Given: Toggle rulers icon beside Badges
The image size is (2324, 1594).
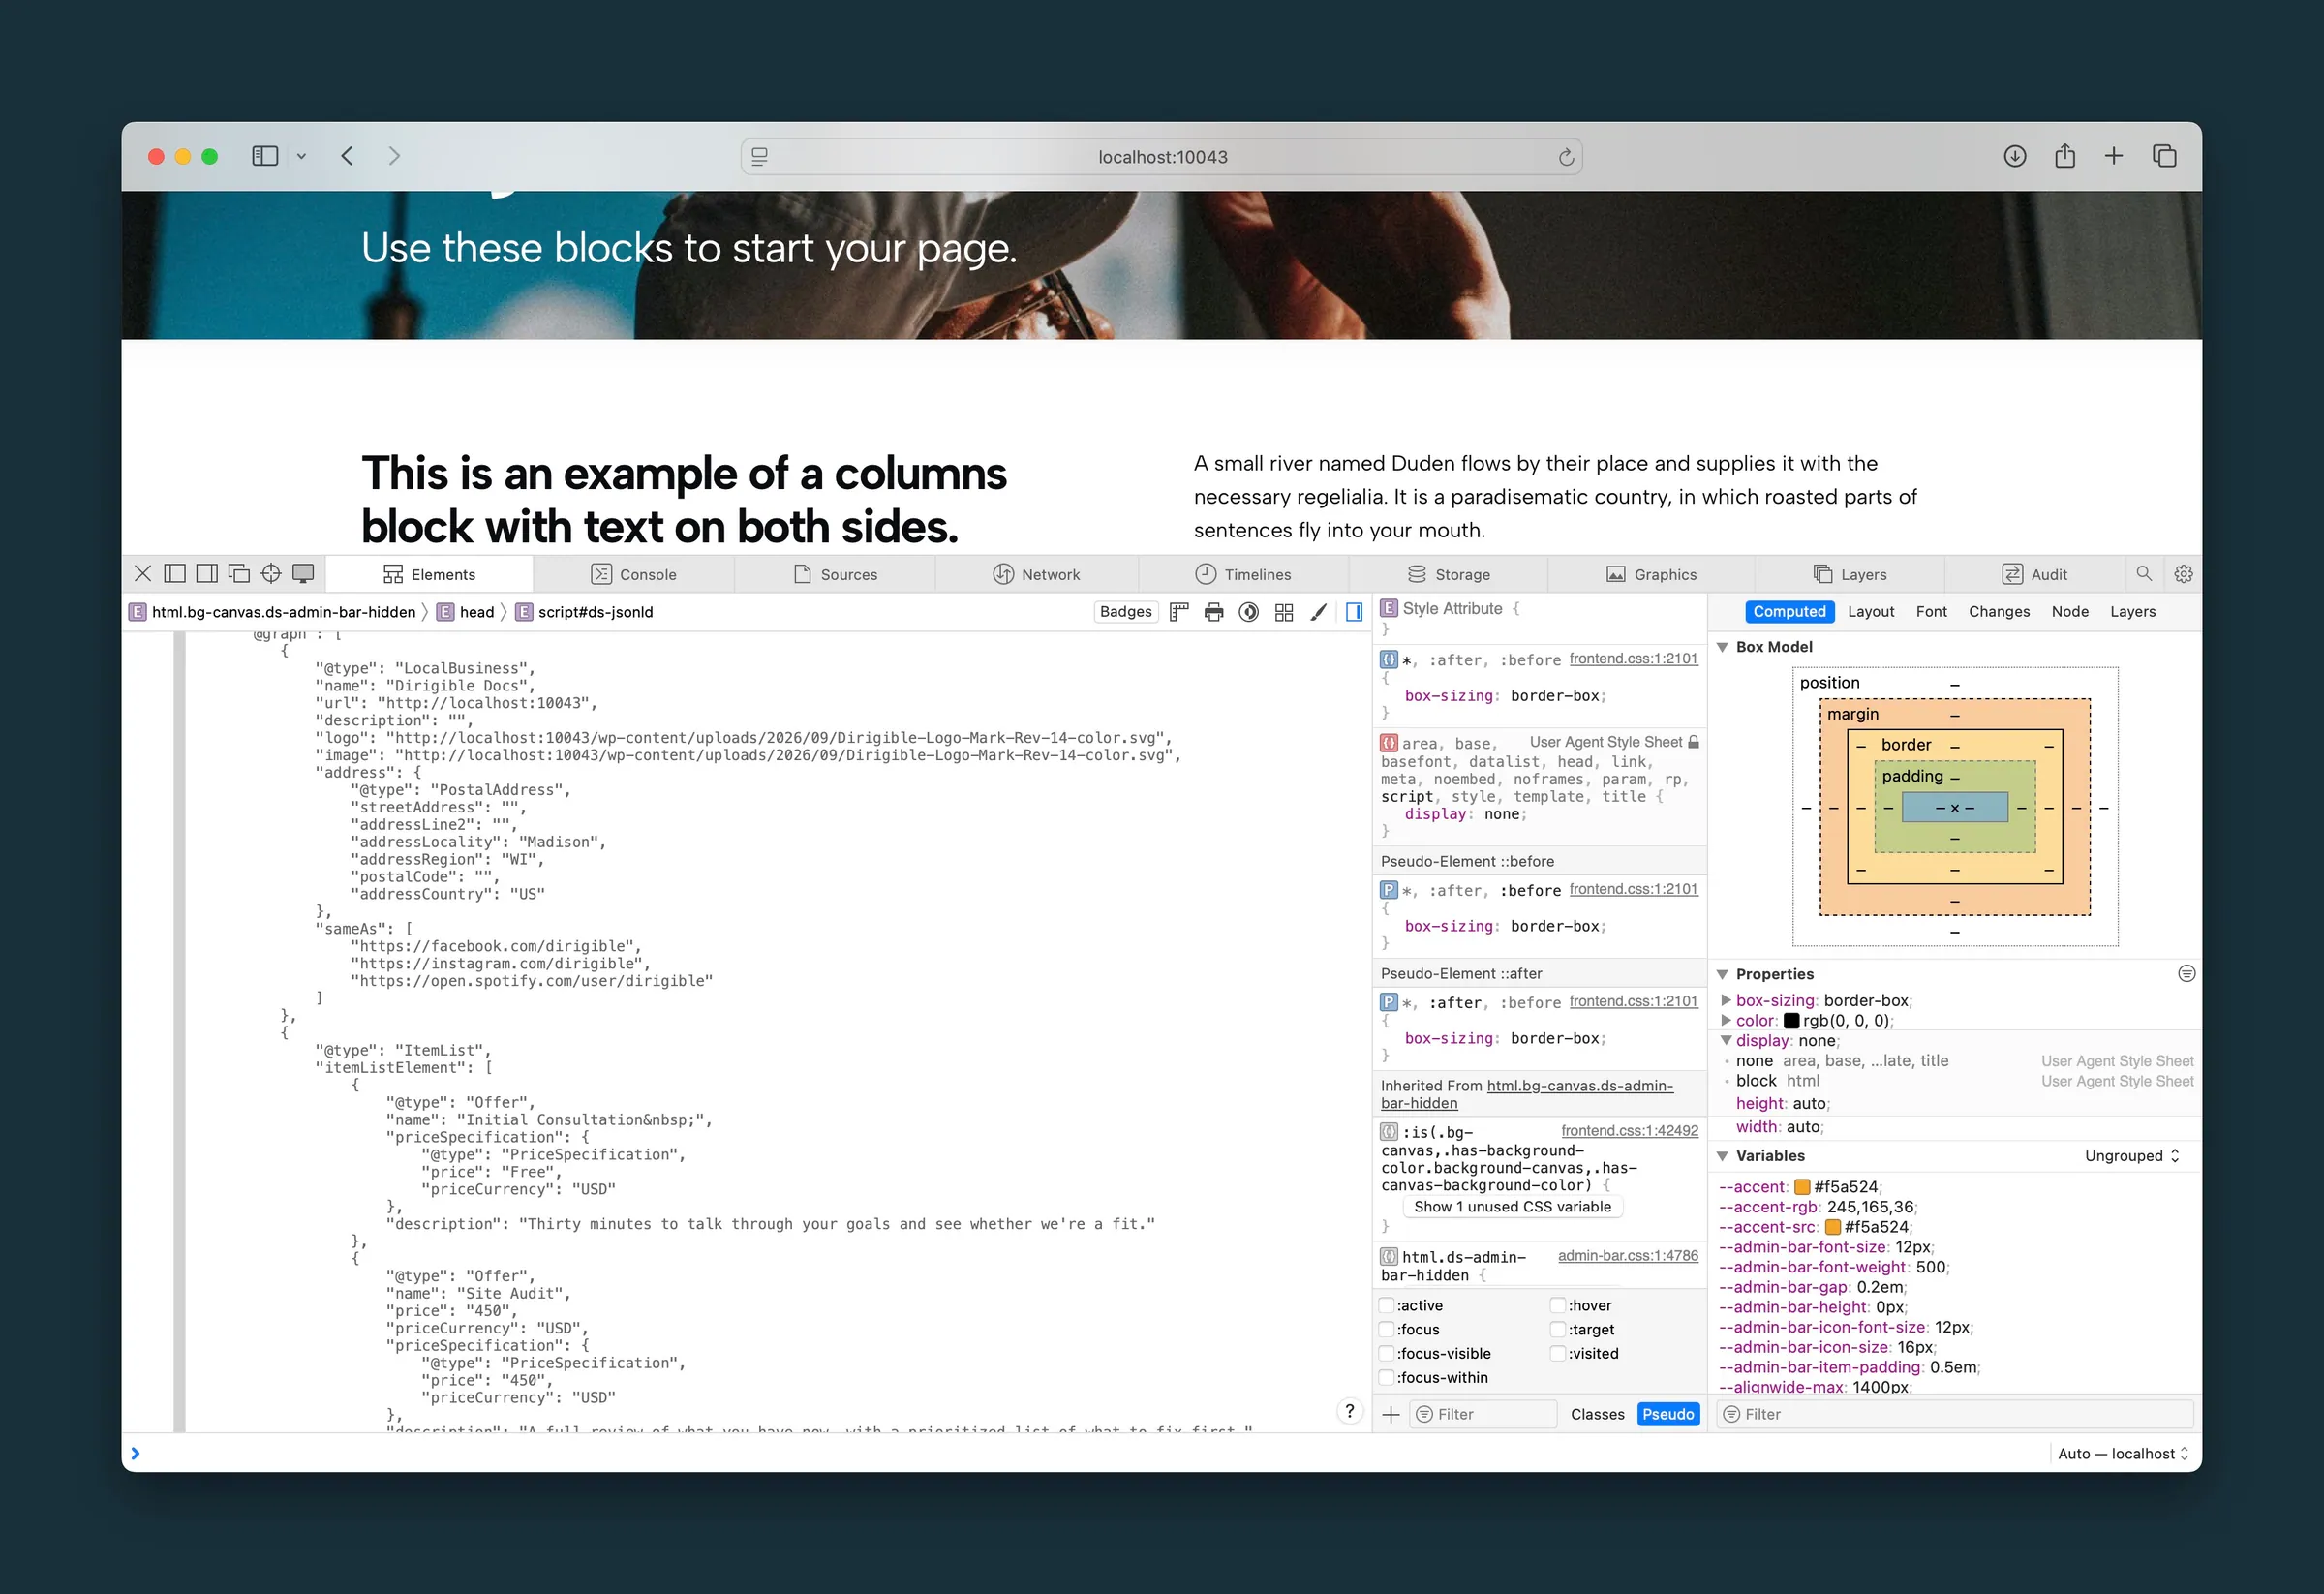Looking at the screenshot, I should click(x=1179, y=612).
